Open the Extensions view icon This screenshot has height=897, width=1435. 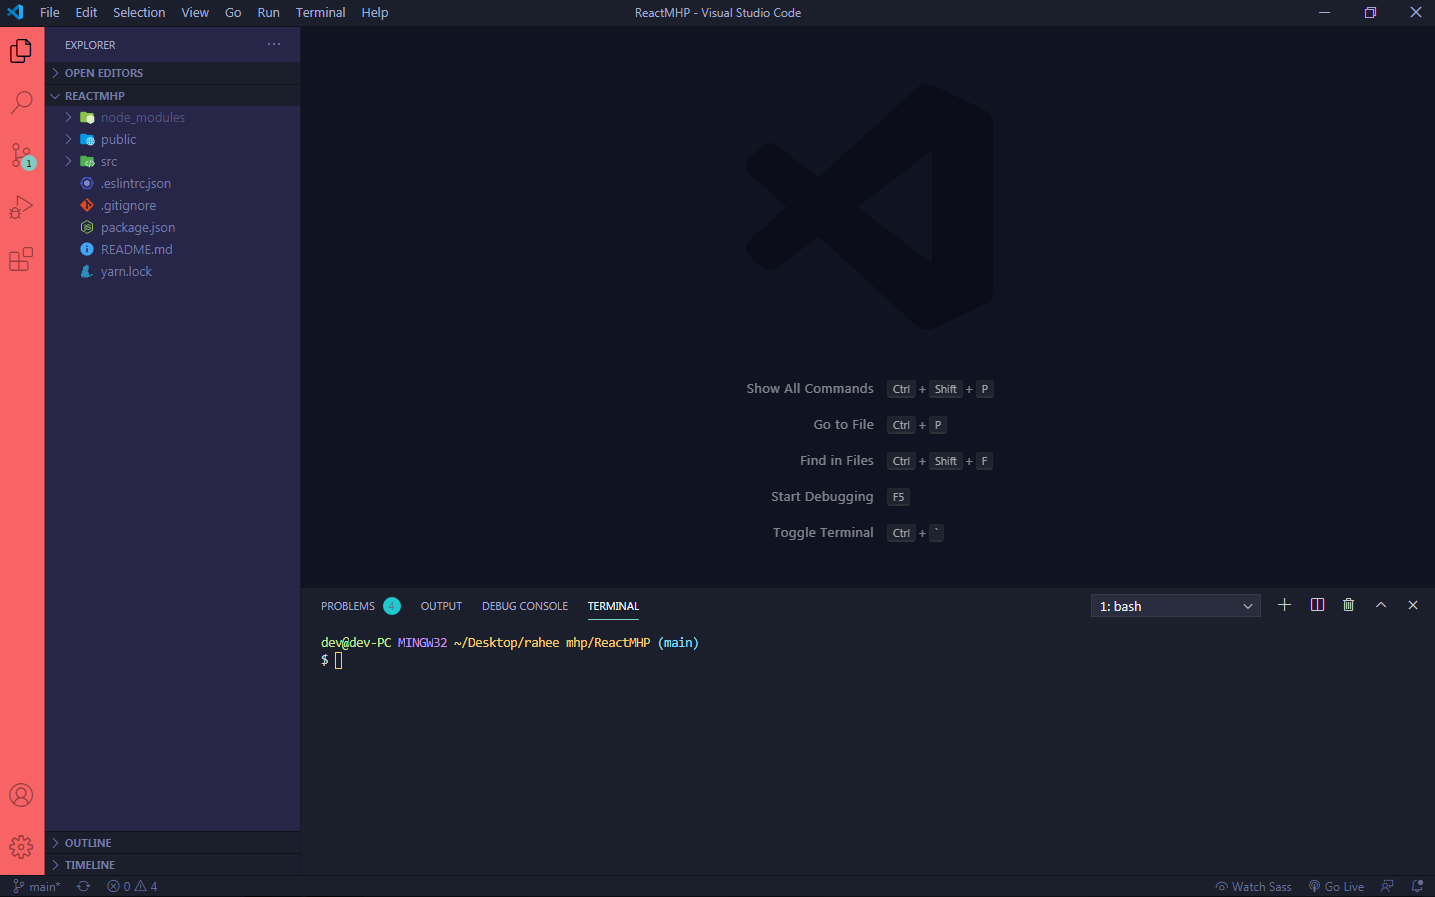(21, 259)
